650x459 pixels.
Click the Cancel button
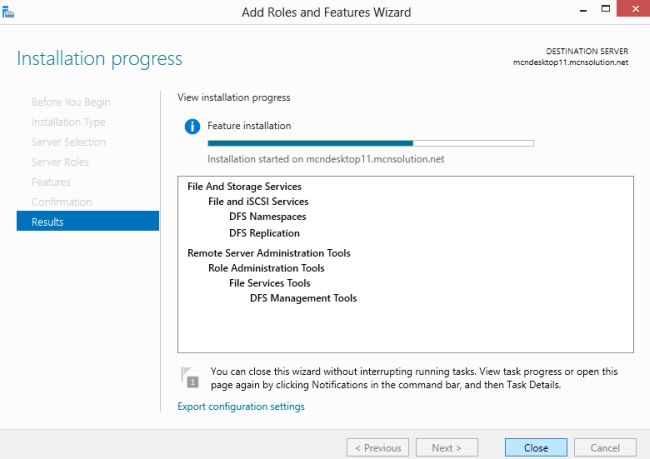pos(605,448)
